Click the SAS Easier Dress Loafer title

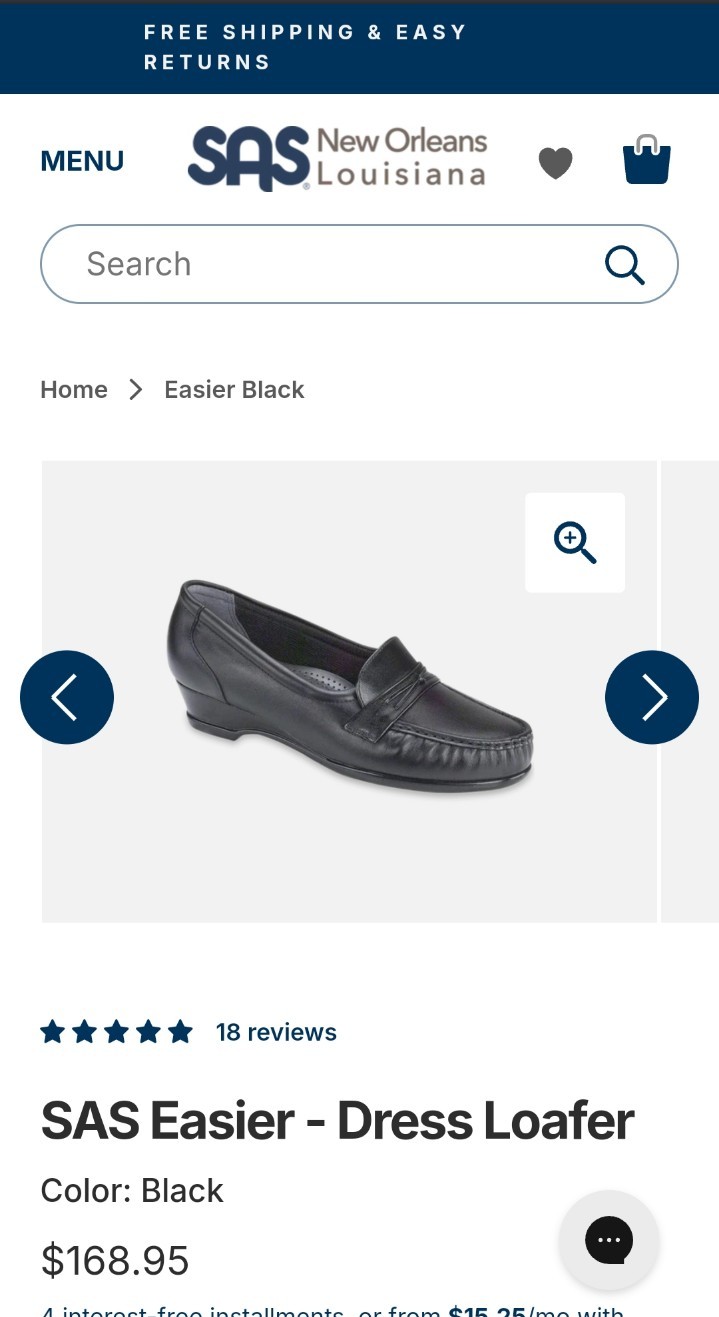(337, 1120)
